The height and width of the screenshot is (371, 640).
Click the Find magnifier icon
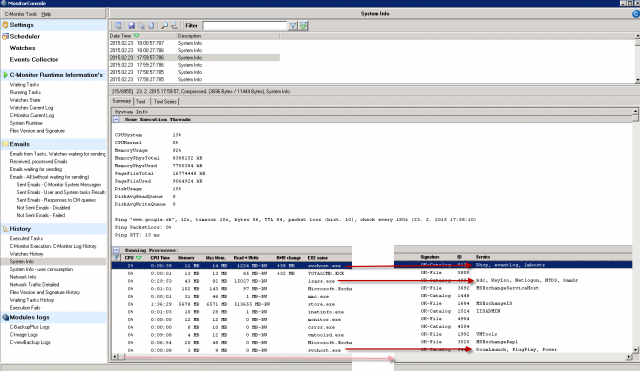164,26
